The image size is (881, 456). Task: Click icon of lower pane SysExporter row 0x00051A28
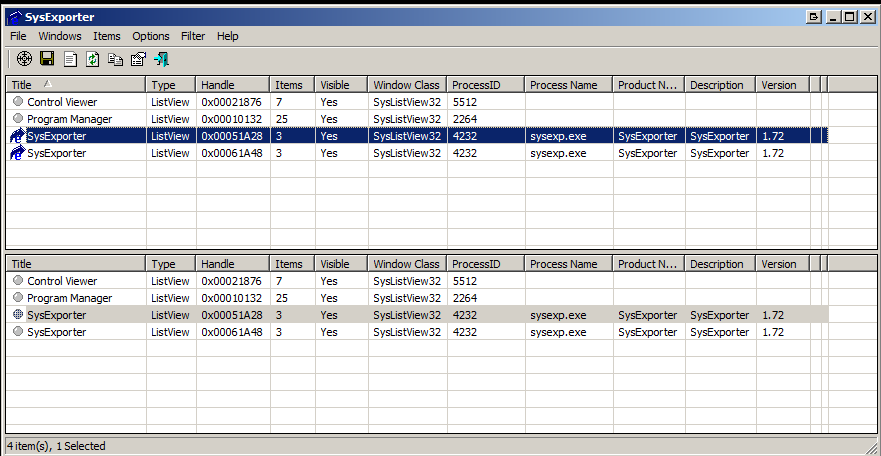point(19,314)
